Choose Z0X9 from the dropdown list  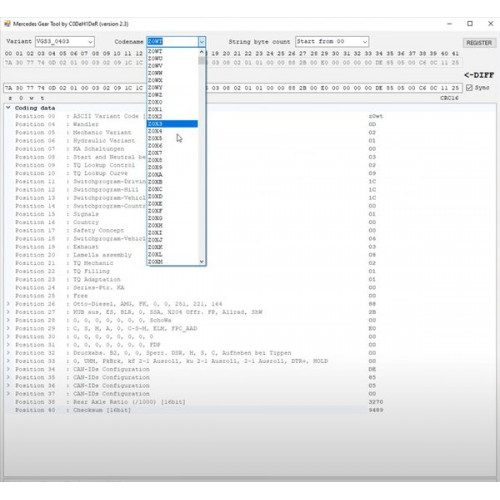coord(172,167)
